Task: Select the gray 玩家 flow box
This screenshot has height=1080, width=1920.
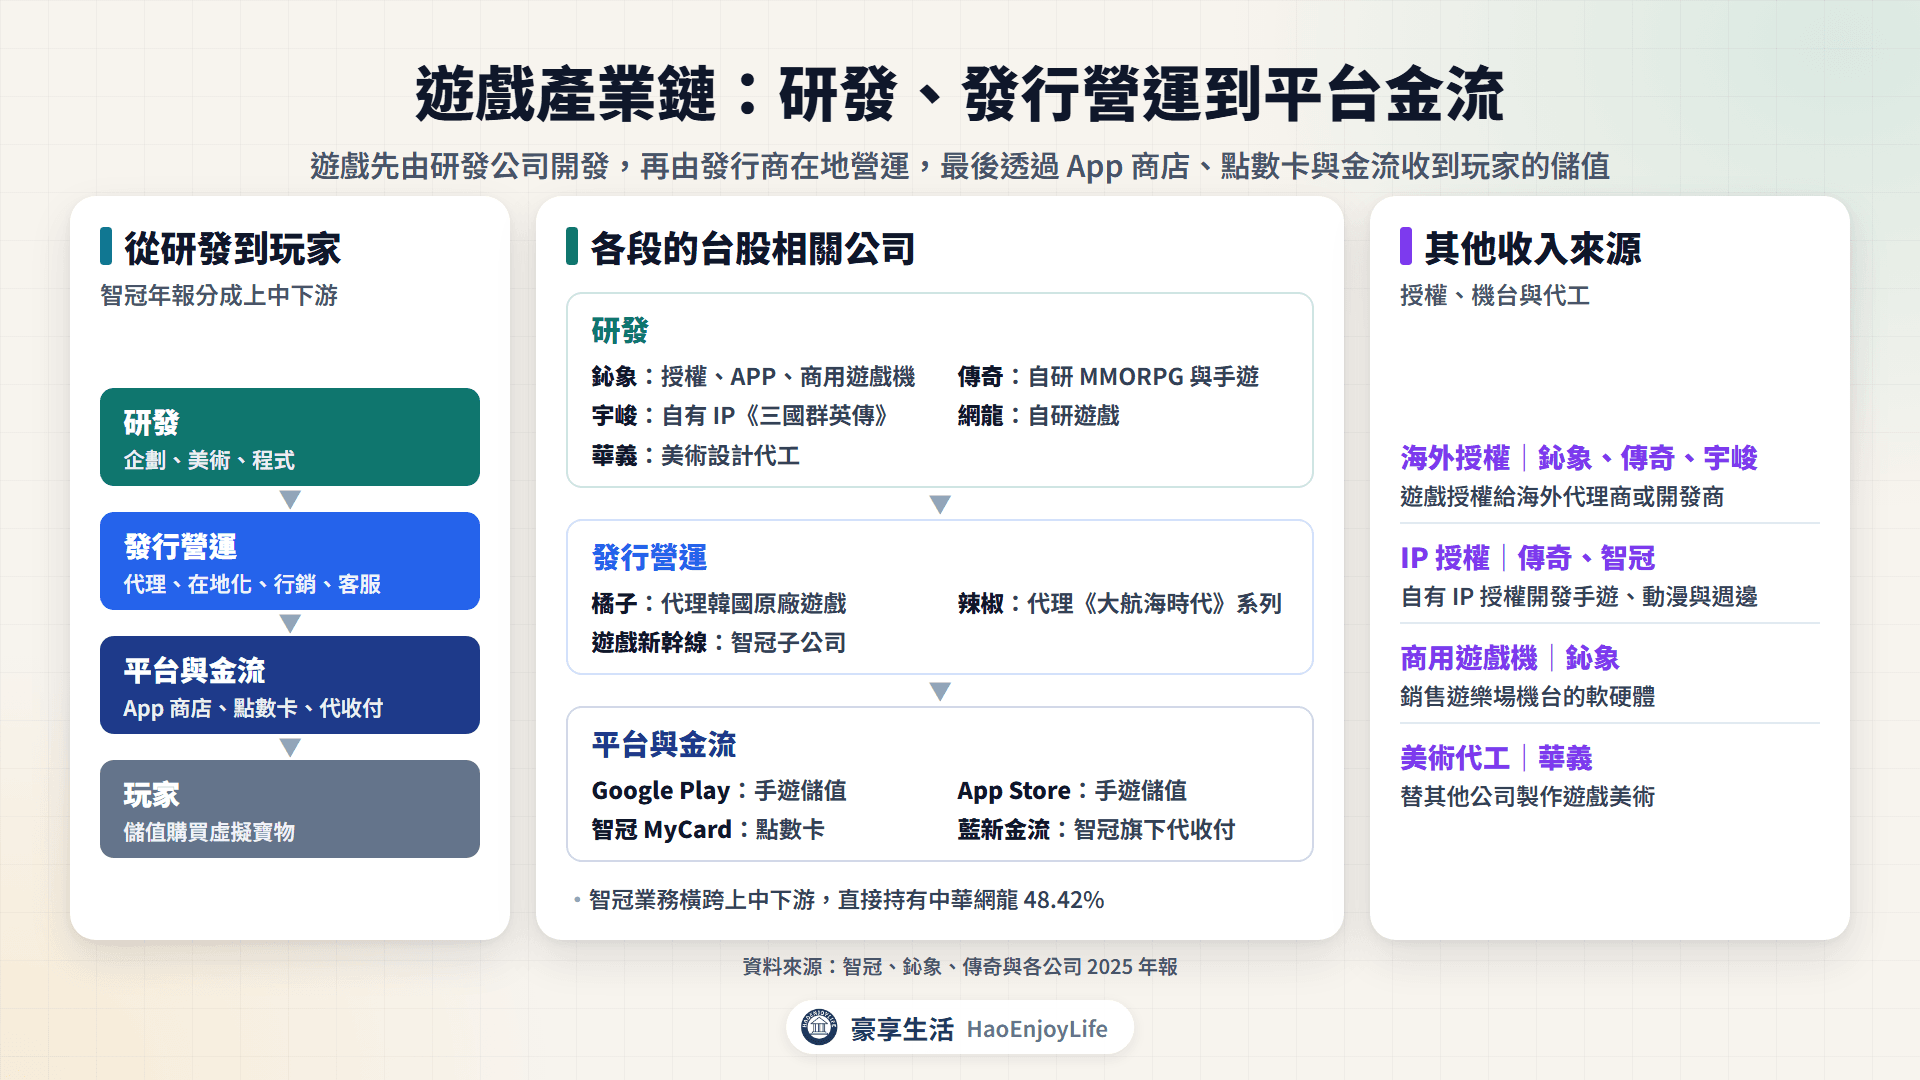Action: [x=290, y=809]
